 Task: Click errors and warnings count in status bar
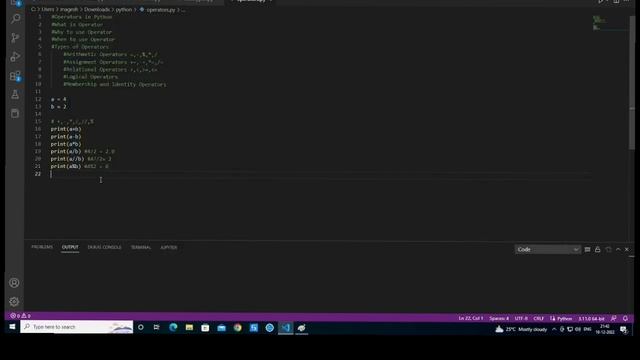(x=20, y=316)
